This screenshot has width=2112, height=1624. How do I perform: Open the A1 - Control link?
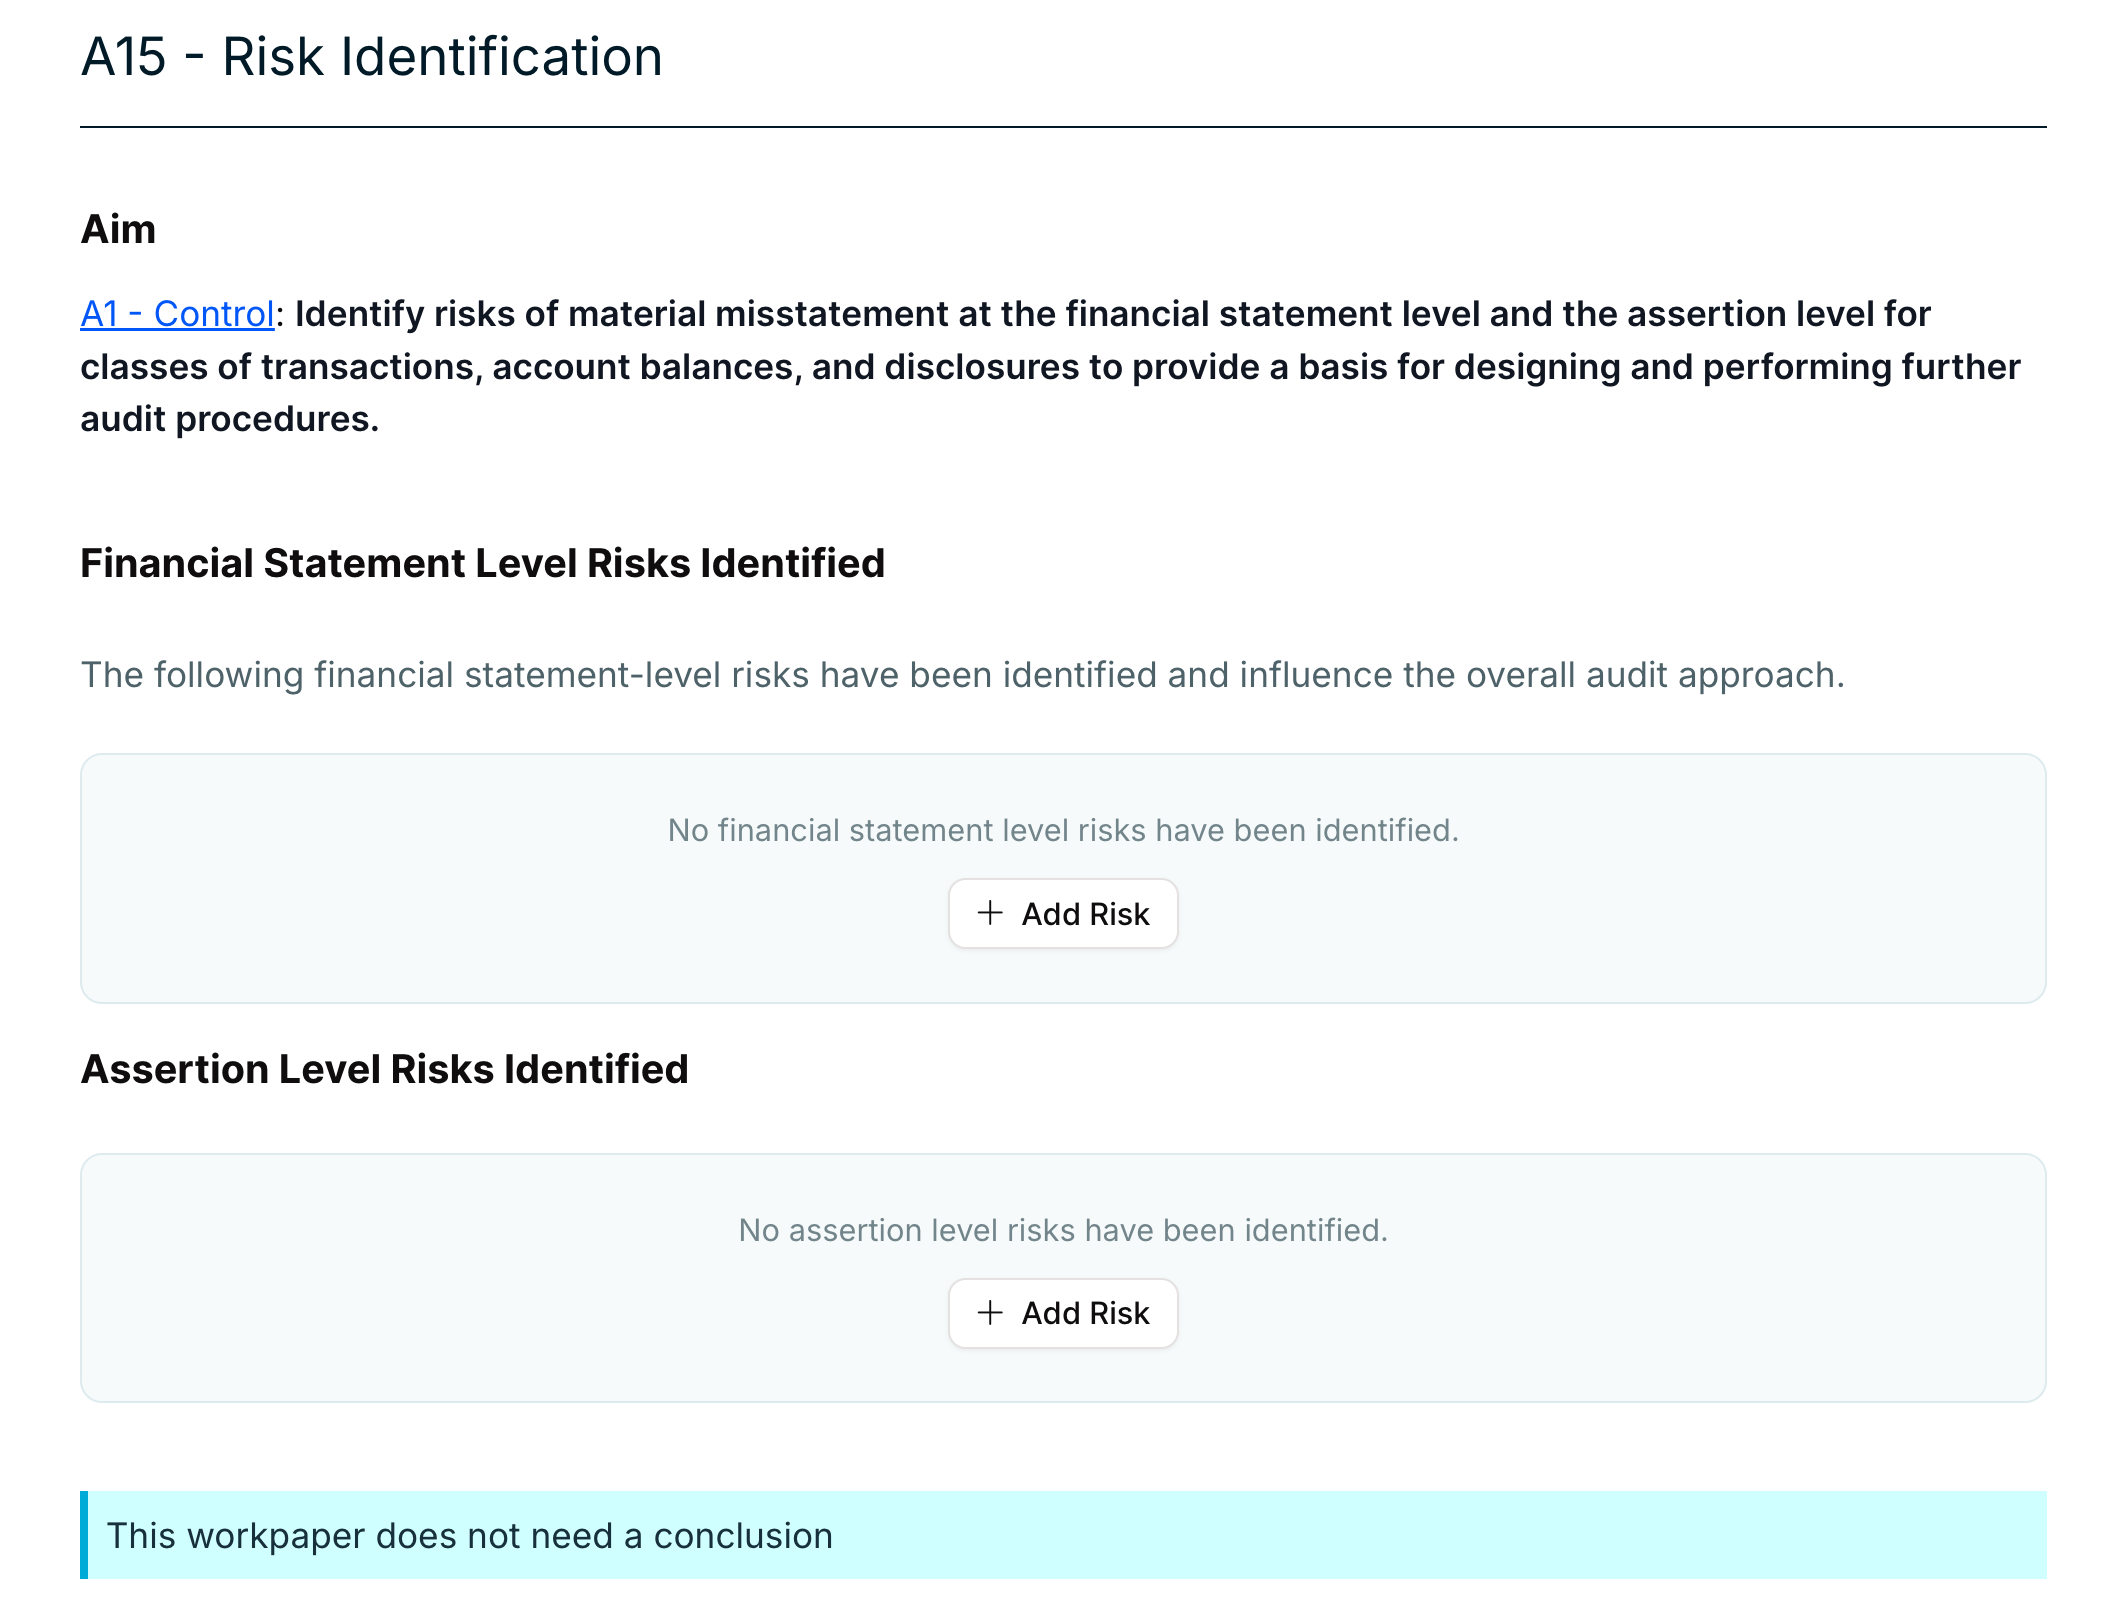click(177, 314)
